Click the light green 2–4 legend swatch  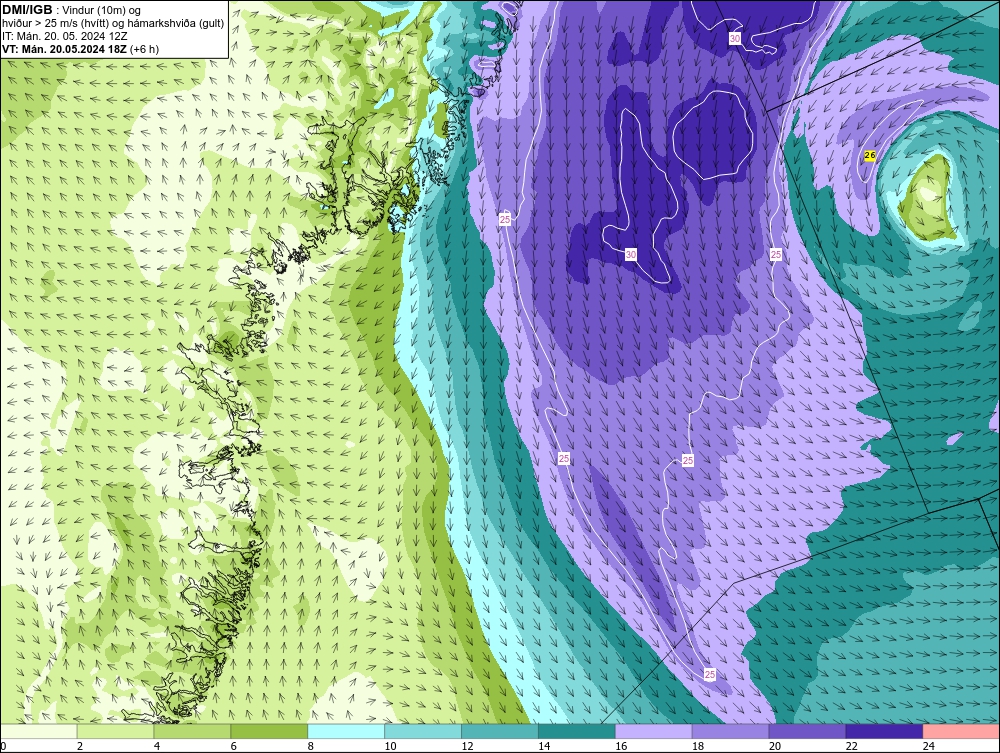tap(115, 731)
